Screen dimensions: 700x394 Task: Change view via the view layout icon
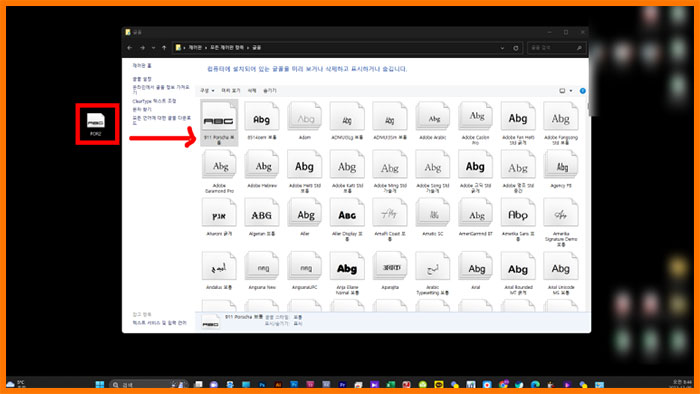[562, 91]
